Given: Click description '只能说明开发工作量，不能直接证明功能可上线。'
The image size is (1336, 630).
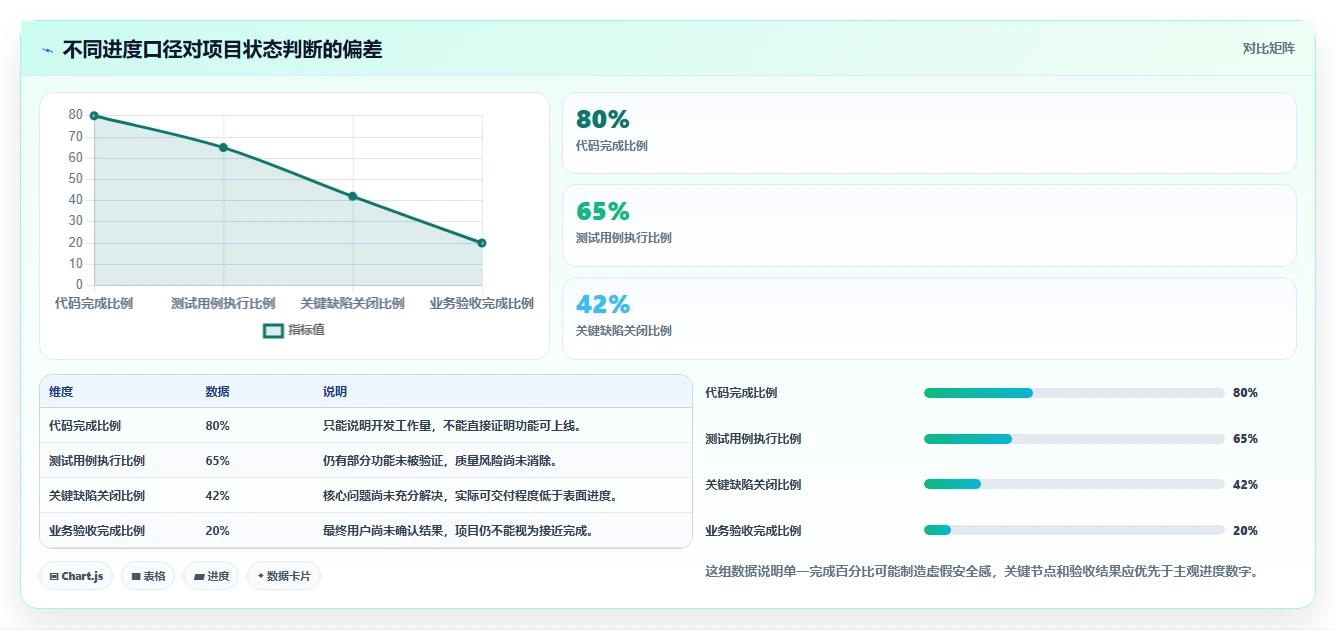Looking at the screenshot, I should [x=453, y=426].
